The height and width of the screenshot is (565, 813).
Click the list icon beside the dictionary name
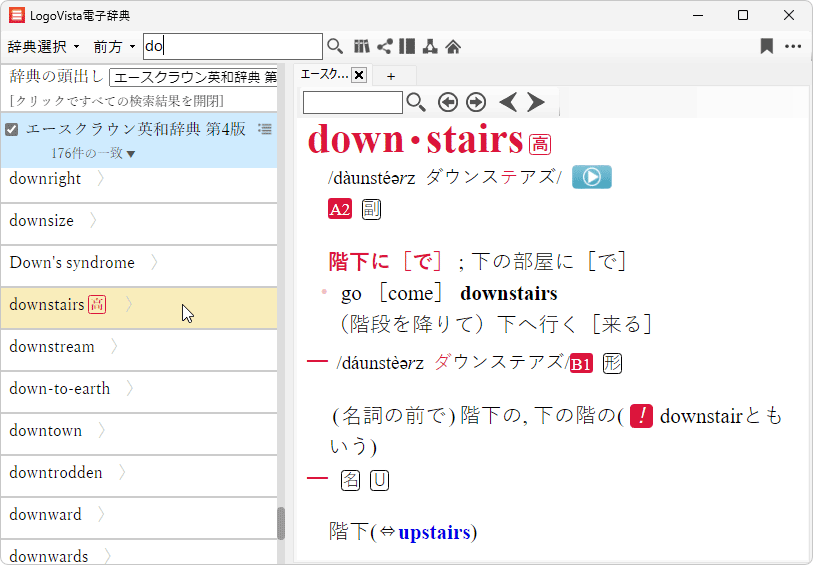pos(265,128)
